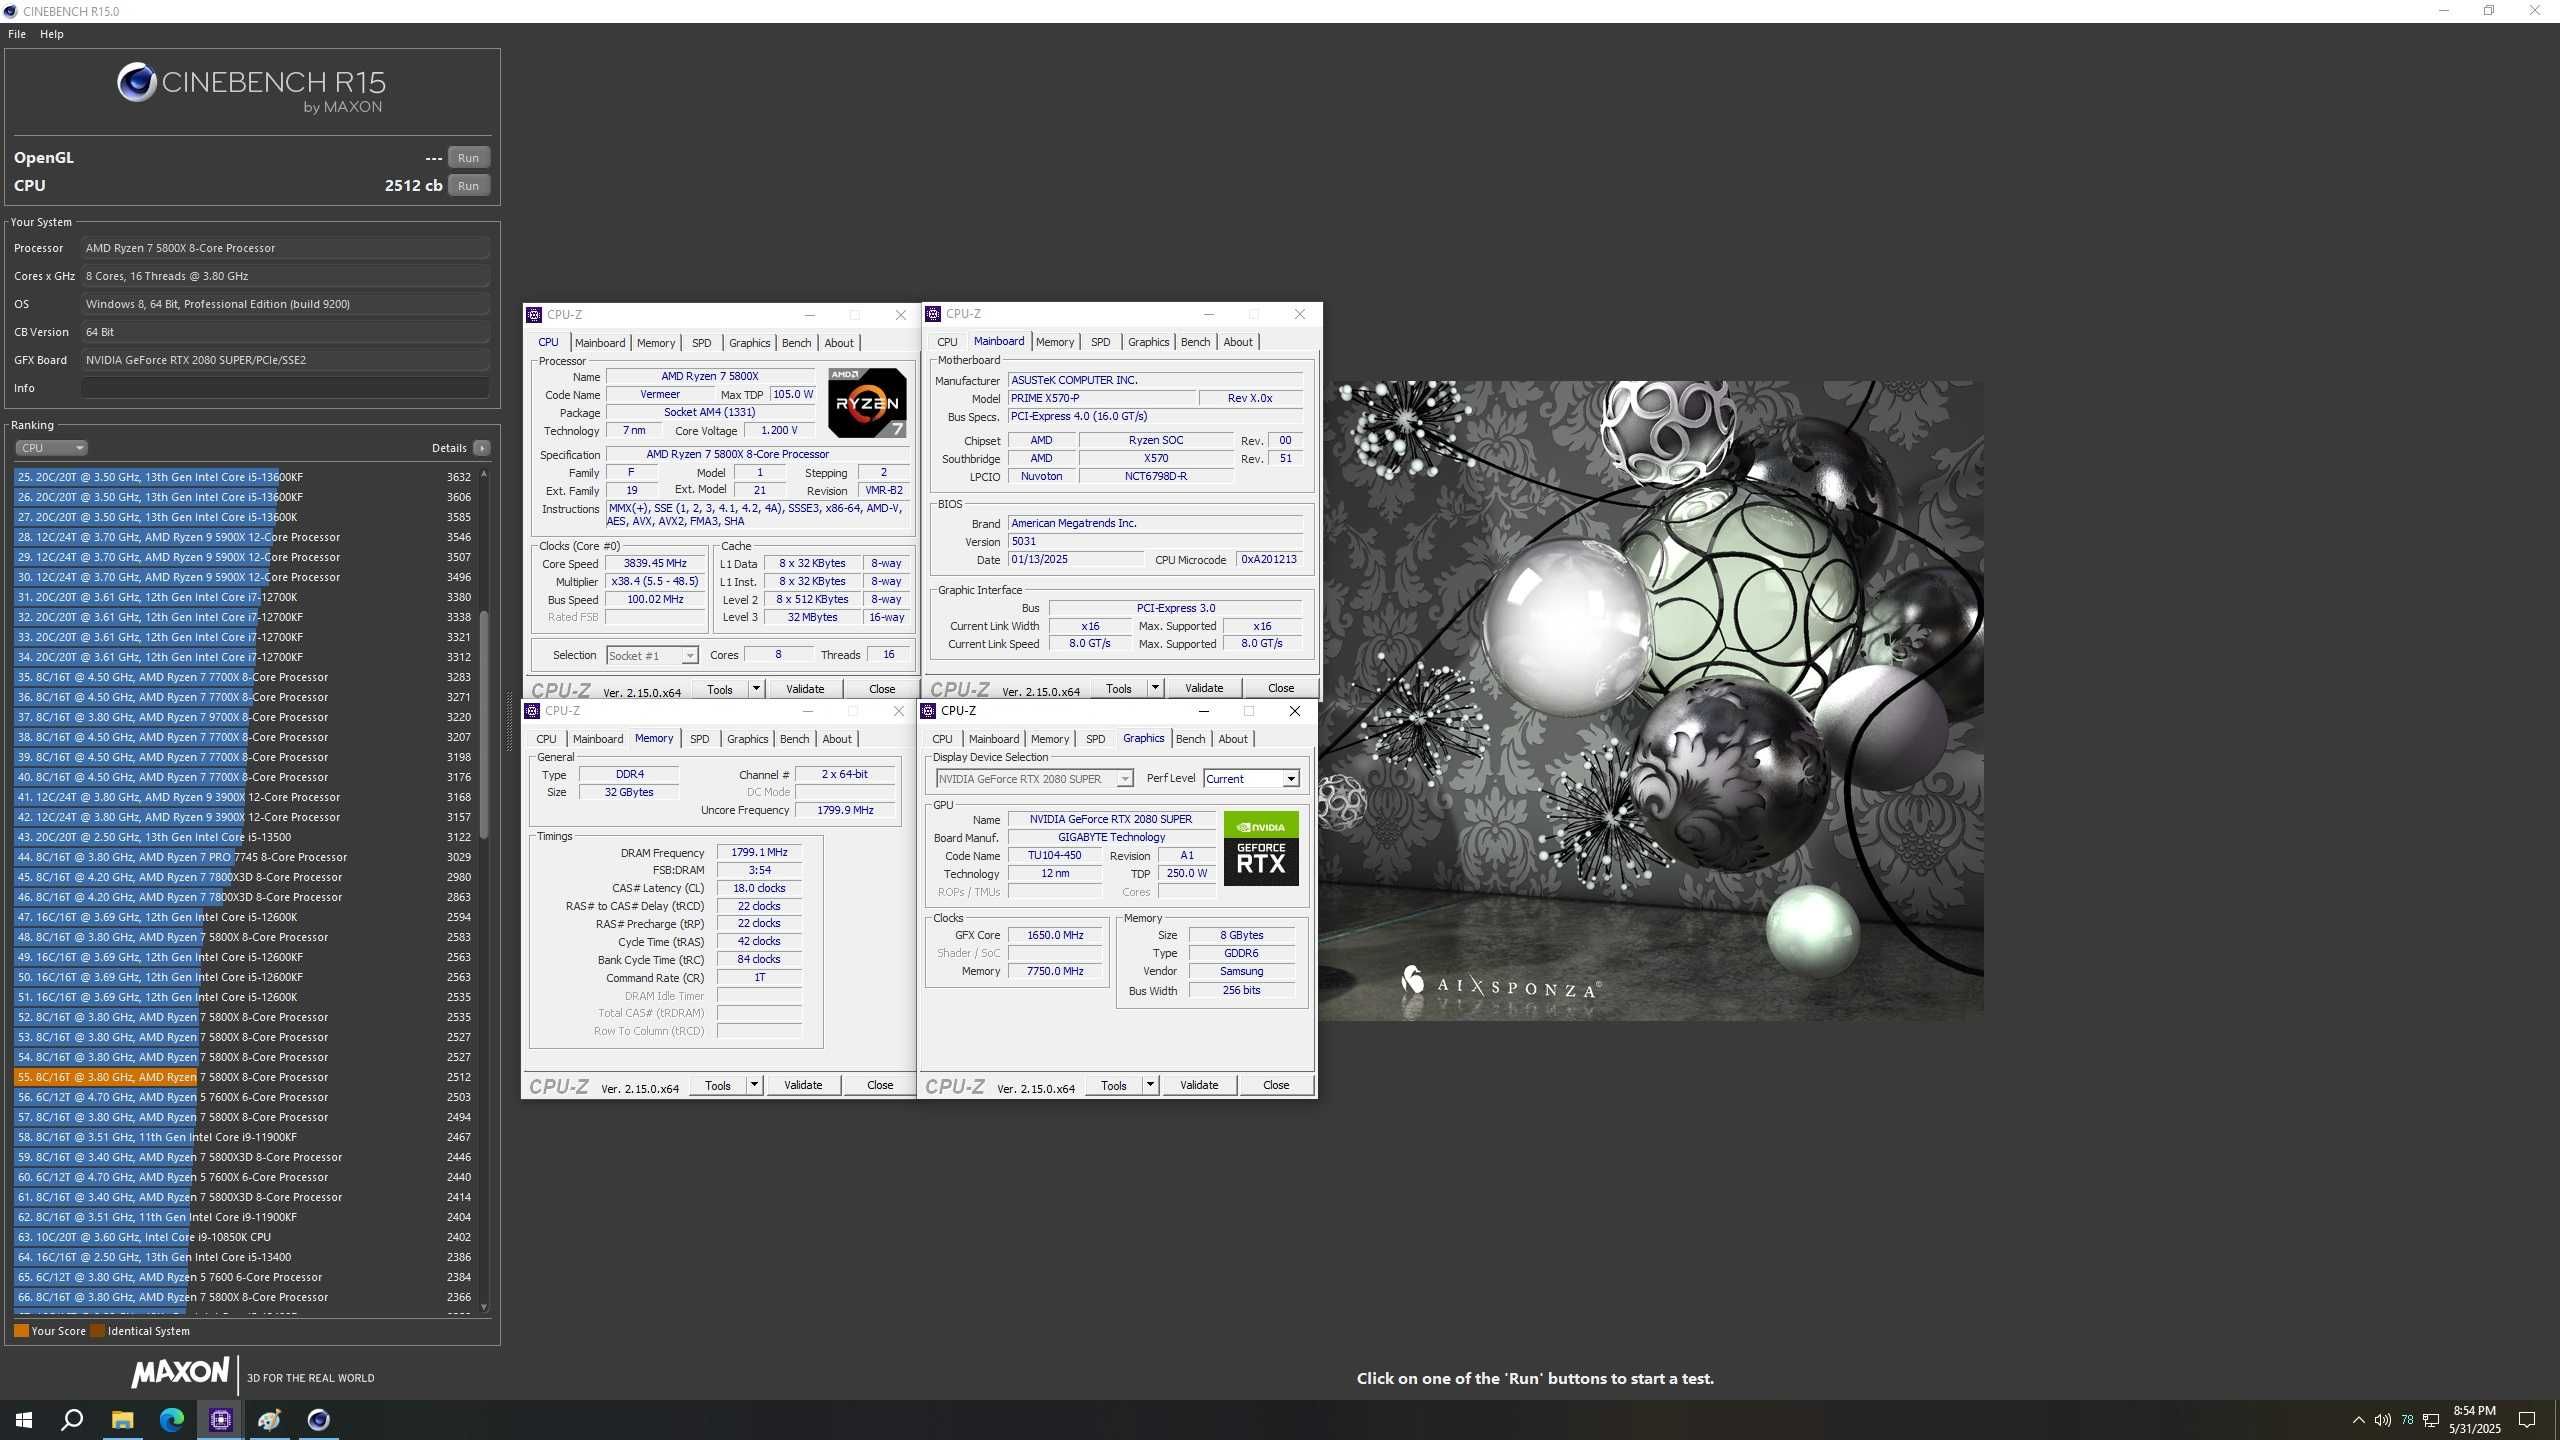Switch to CPU-Z taskbar icon
2560x1440 pixels.
pyautogui.click(x=220, y=1419)
